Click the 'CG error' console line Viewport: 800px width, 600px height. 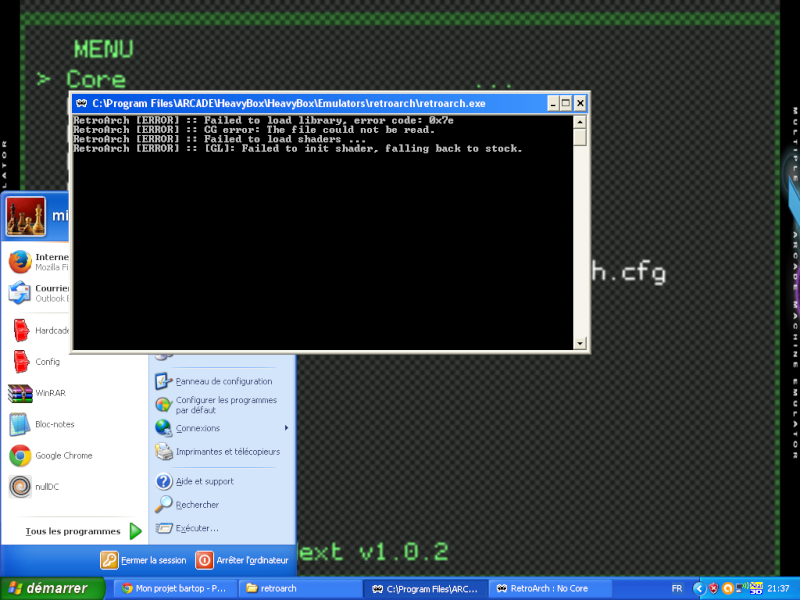tap(254, 130)
